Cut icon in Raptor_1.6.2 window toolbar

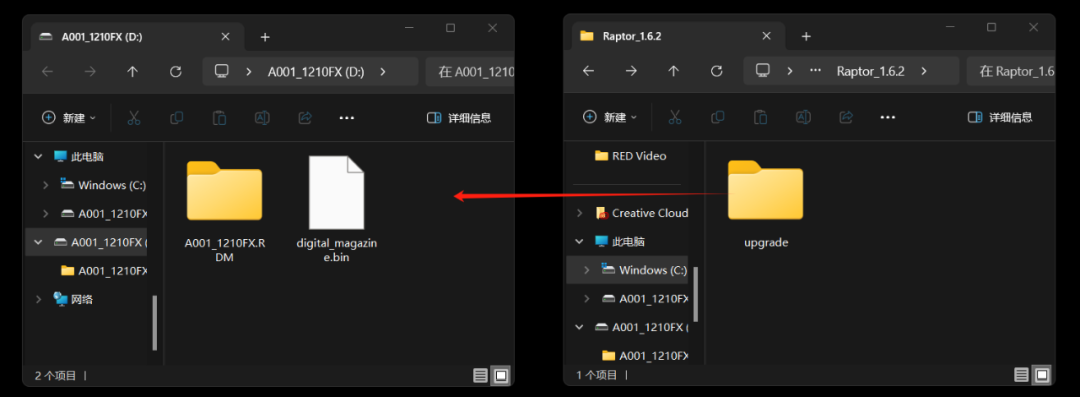[x=675, y=118]
